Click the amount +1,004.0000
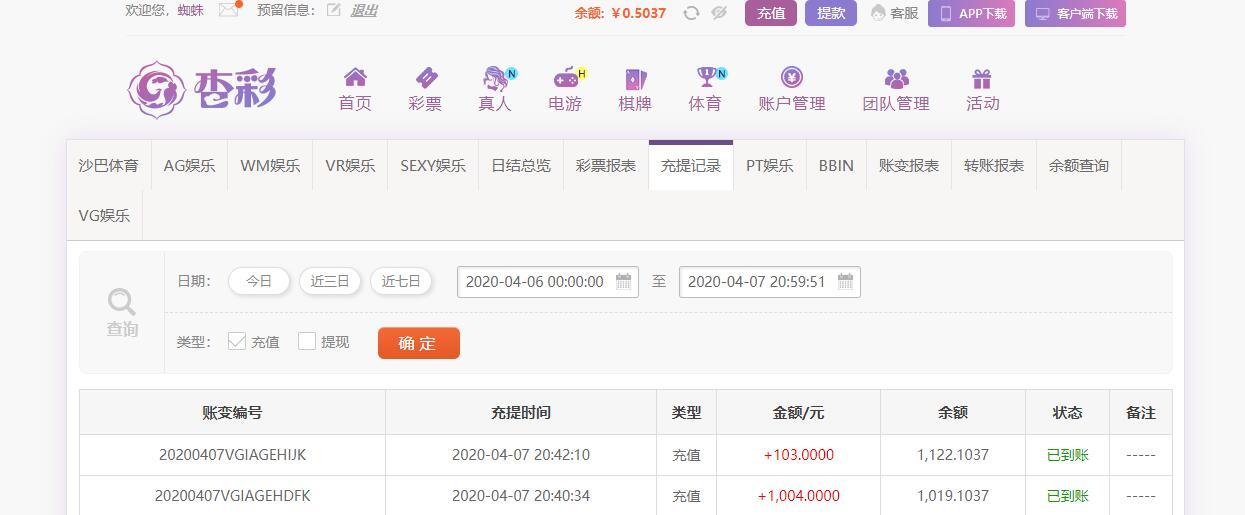The height and width of the screenshot is (515, 1245). pyautogui.click(x=799, y=495)
